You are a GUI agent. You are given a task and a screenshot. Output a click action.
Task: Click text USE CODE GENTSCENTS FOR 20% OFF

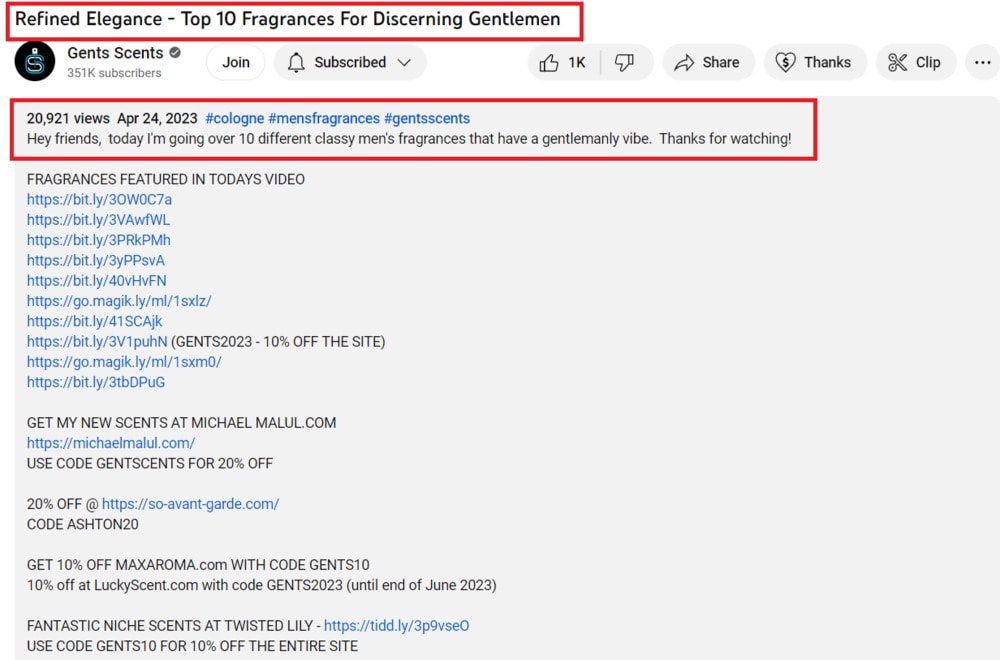click(150, 464)
